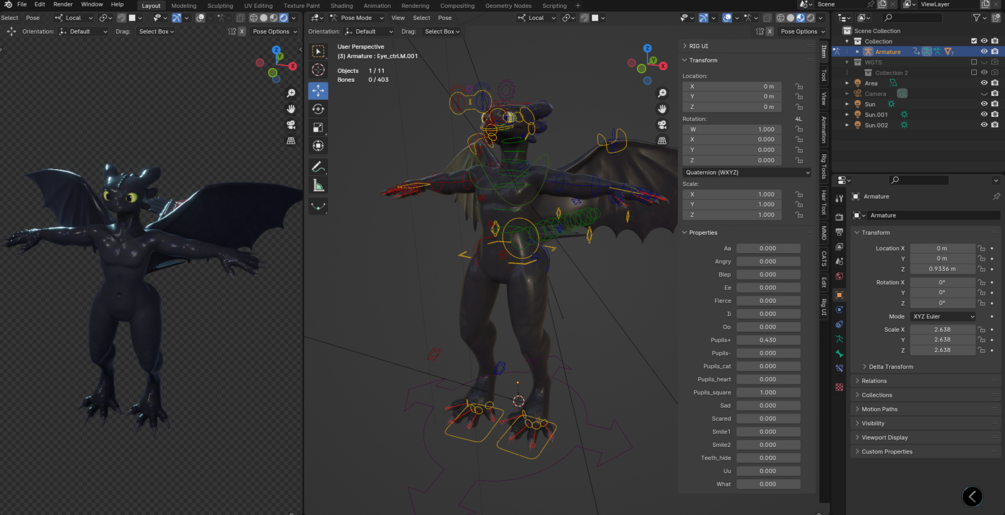The height and width of the screenshot is (515, 1005).
Task: Open the Texture properties tab icon
Action: tap(840, 387)
